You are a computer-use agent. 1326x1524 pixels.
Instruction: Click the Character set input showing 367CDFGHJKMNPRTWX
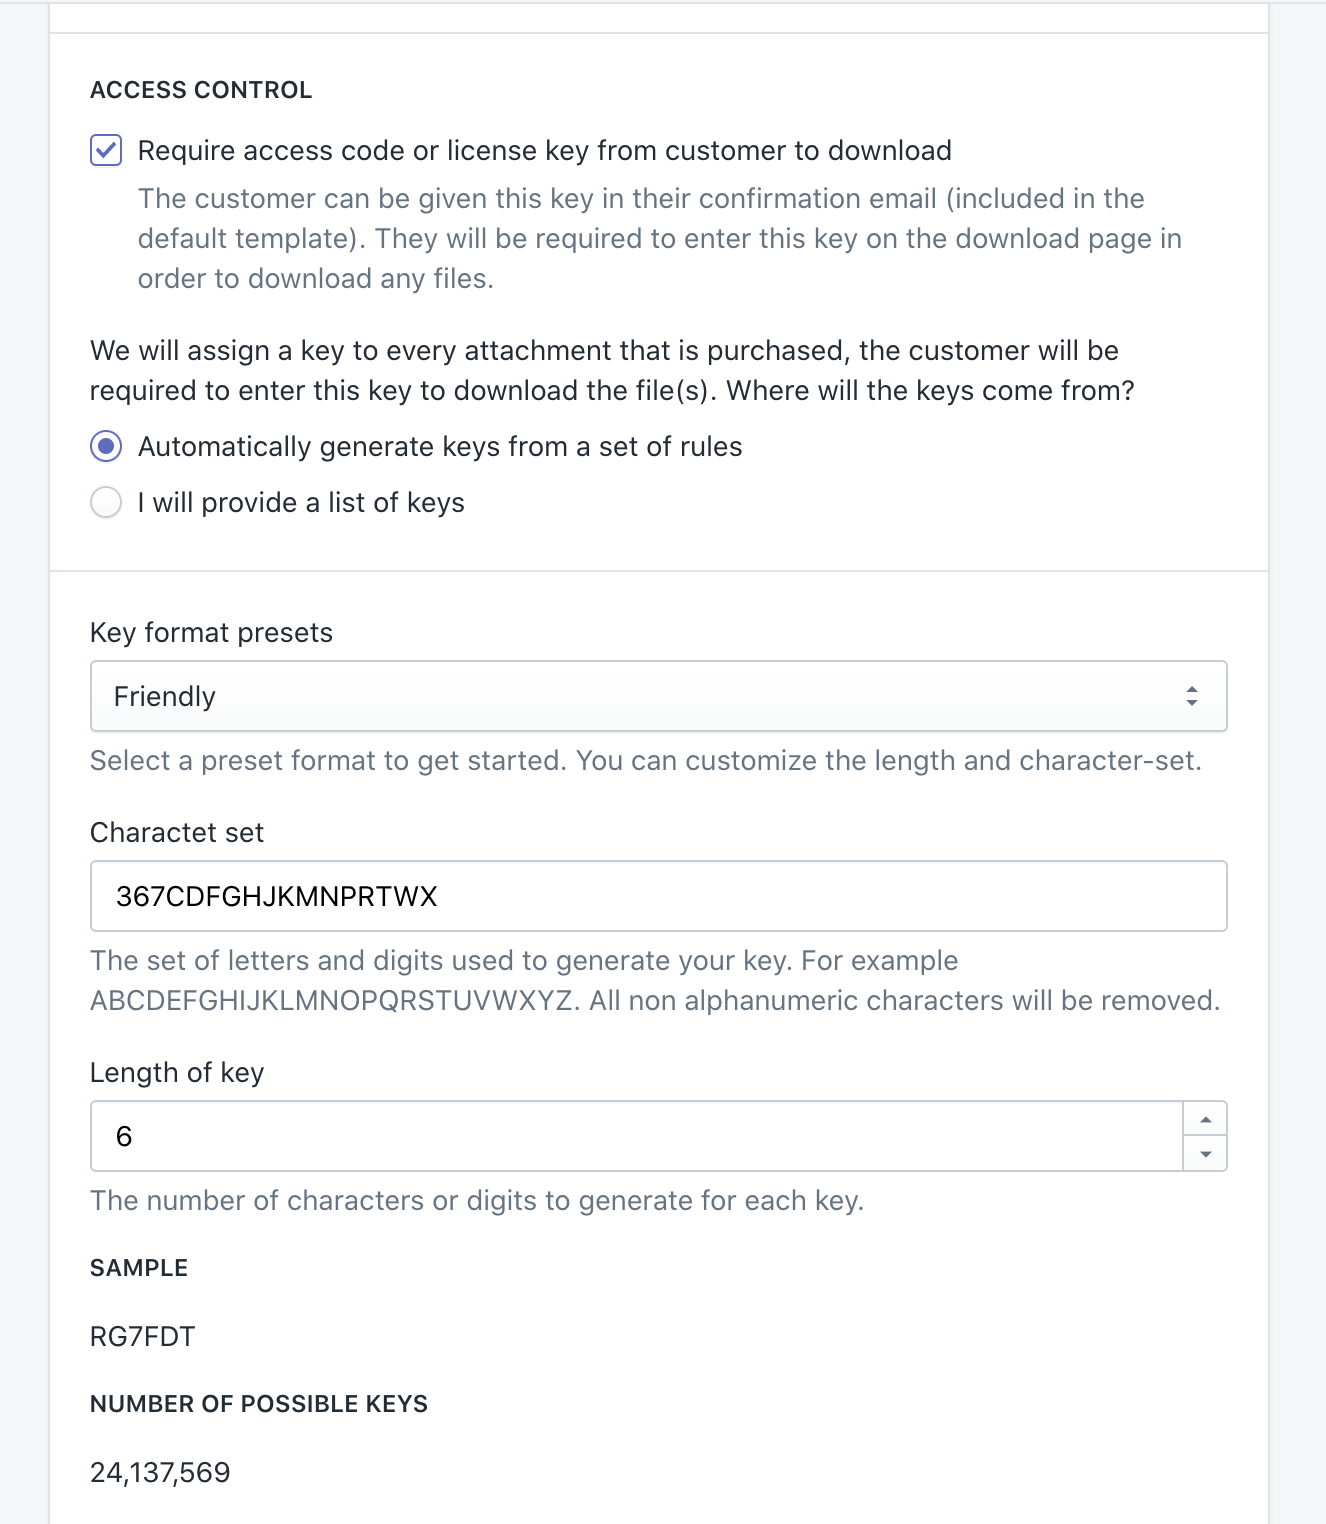658,896
